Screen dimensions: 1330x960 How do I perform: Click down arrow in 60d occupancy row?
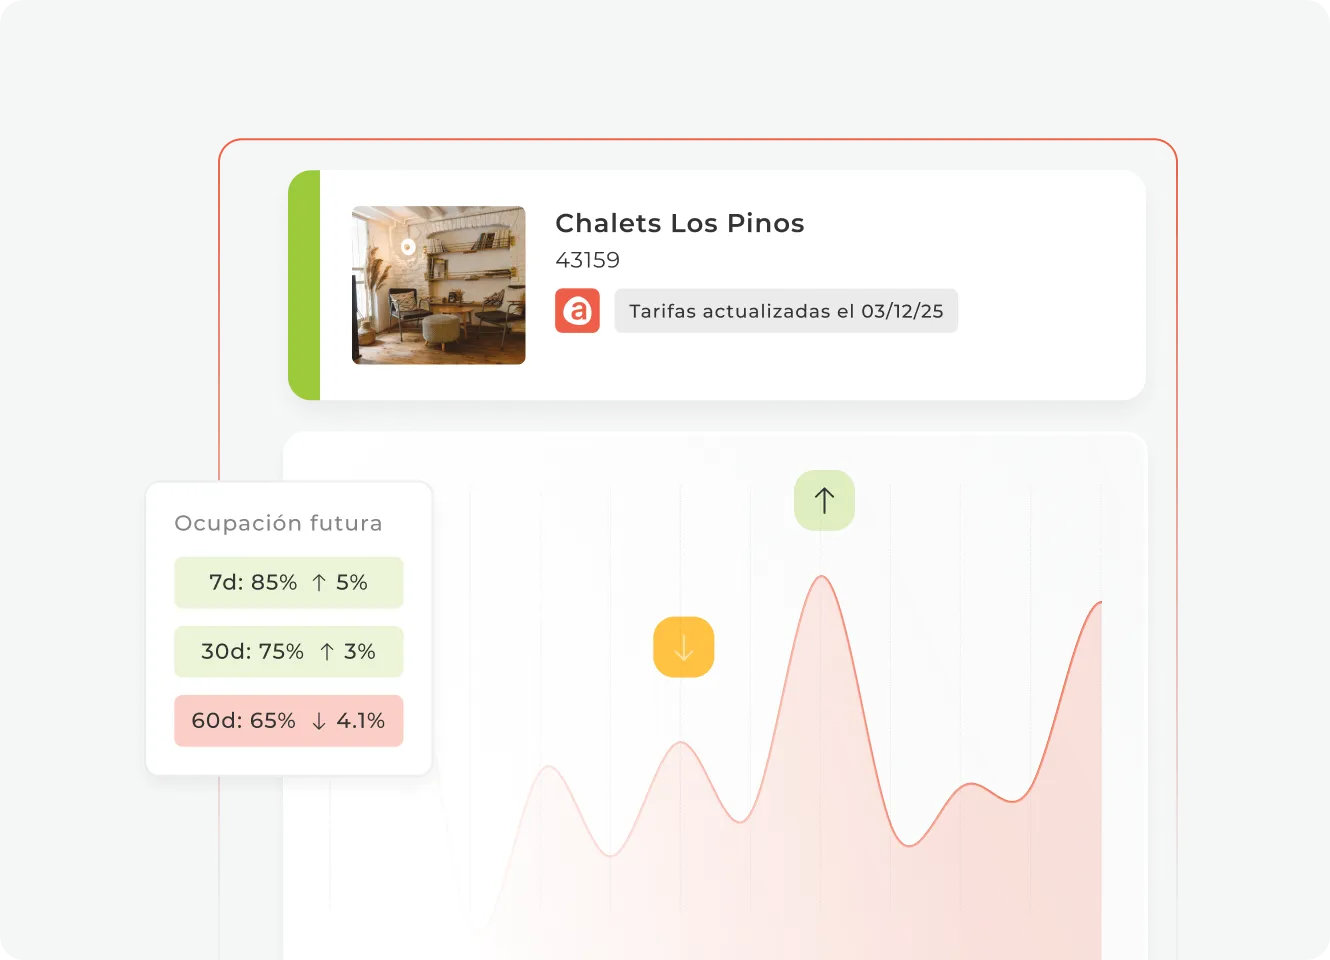pyautogui.click(x=319, y=721)
